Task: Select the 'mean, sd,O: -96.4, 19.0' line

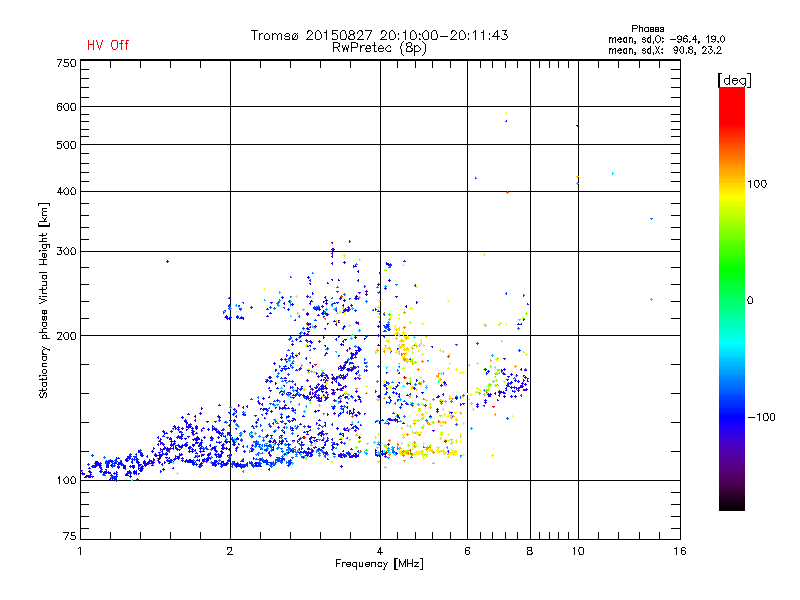Action: click(x=666, y=39)
